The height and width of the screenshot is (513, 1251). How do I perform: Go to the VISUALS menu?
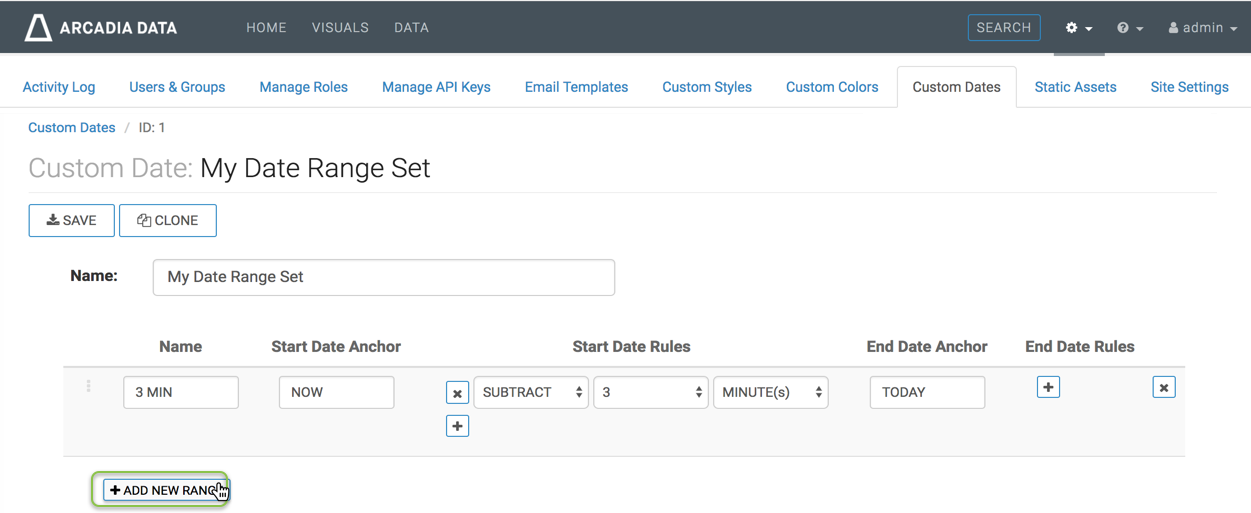coord(340,28)
